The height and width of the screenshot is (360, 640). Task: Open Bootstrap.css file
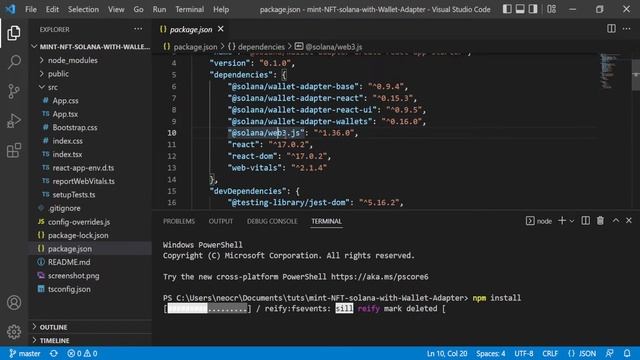(91, 128)
